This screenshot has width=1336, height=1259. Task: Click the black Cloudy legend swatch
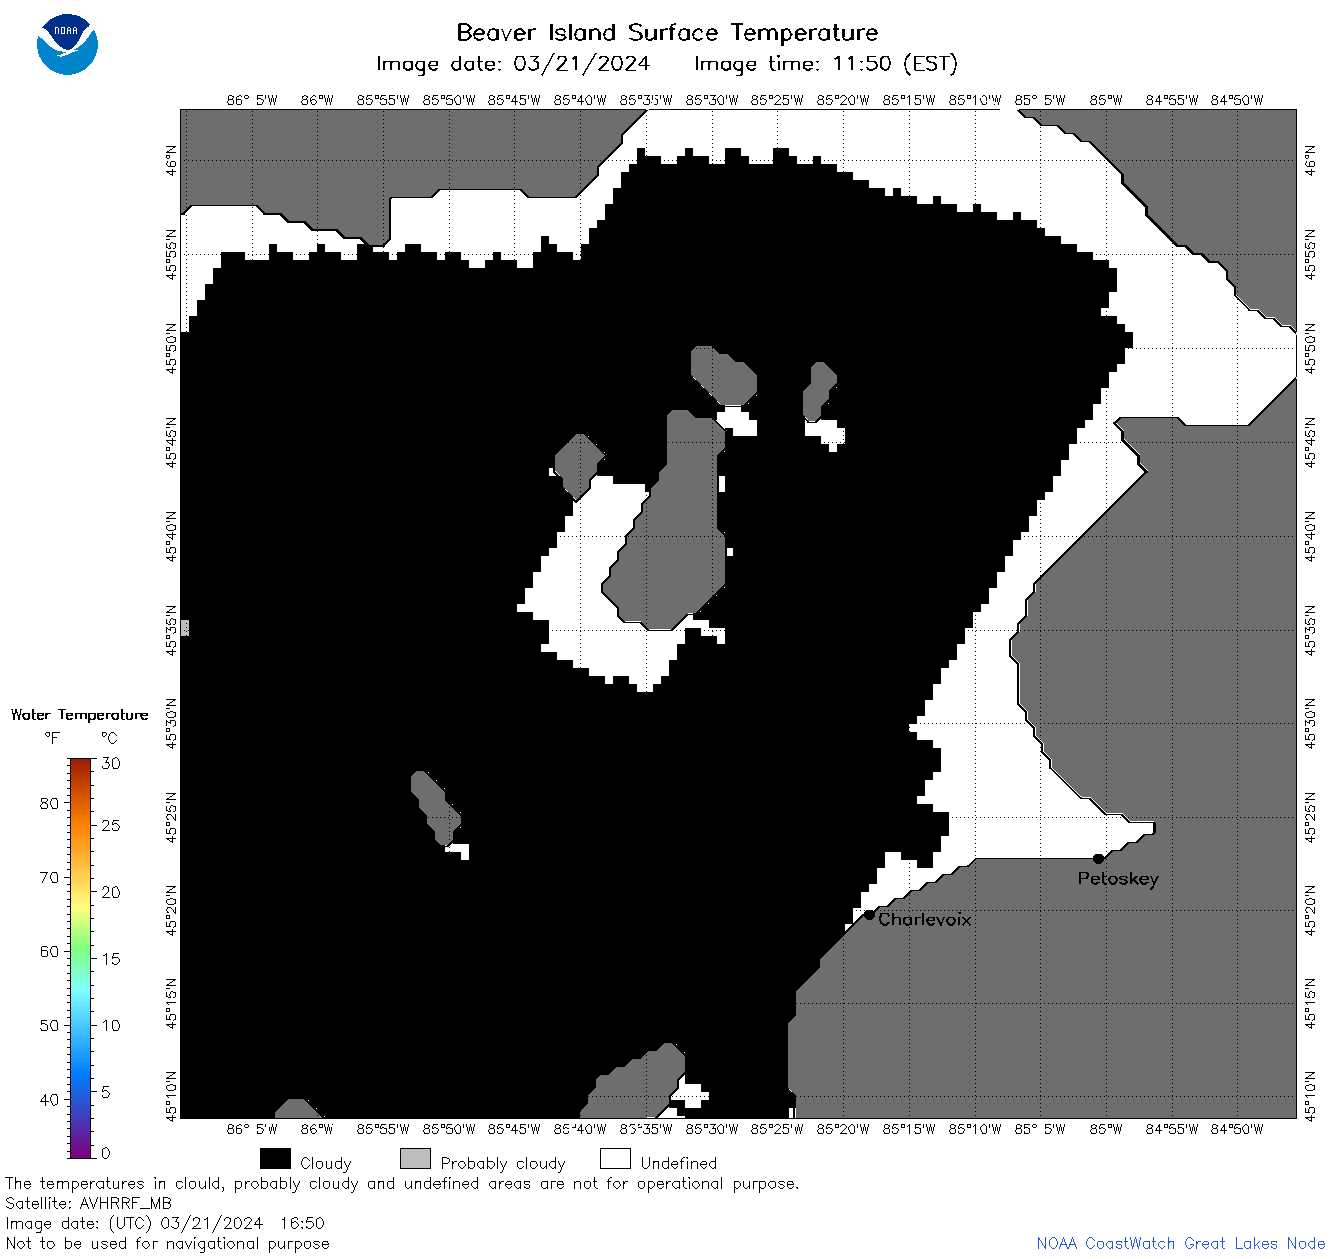tap(275, 1158)
